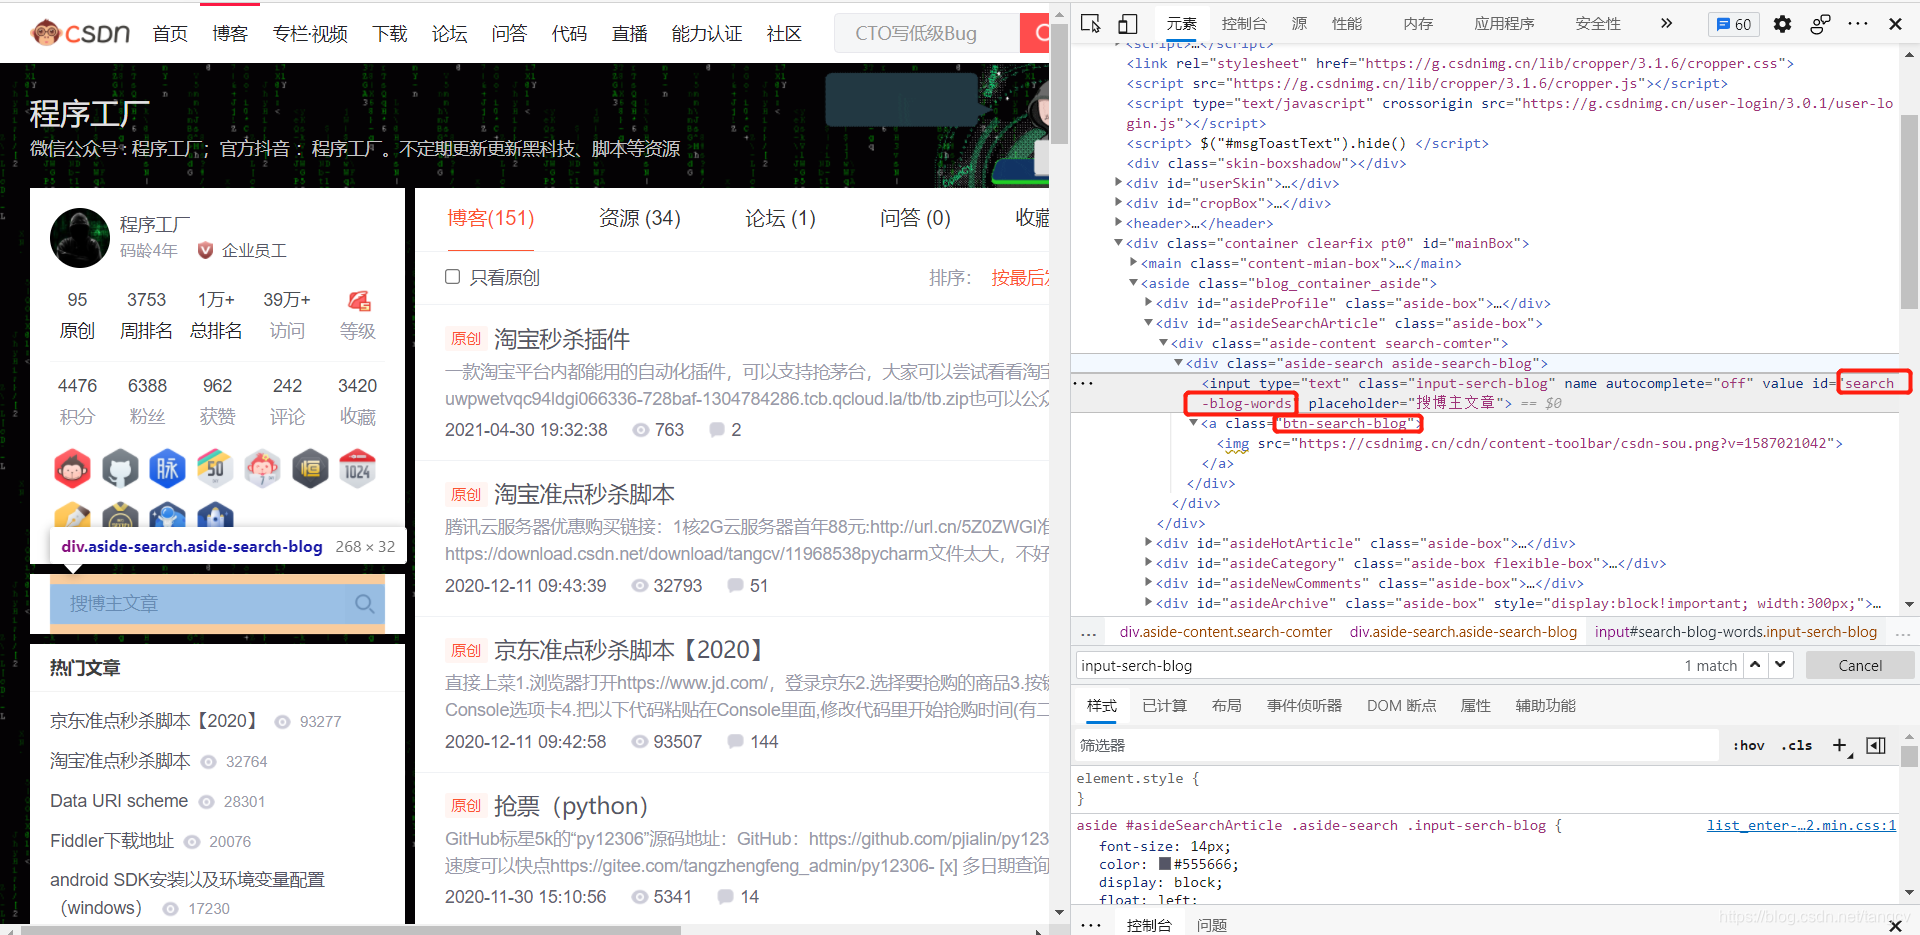Switch to 控制台 DevTools tab

1244,24
